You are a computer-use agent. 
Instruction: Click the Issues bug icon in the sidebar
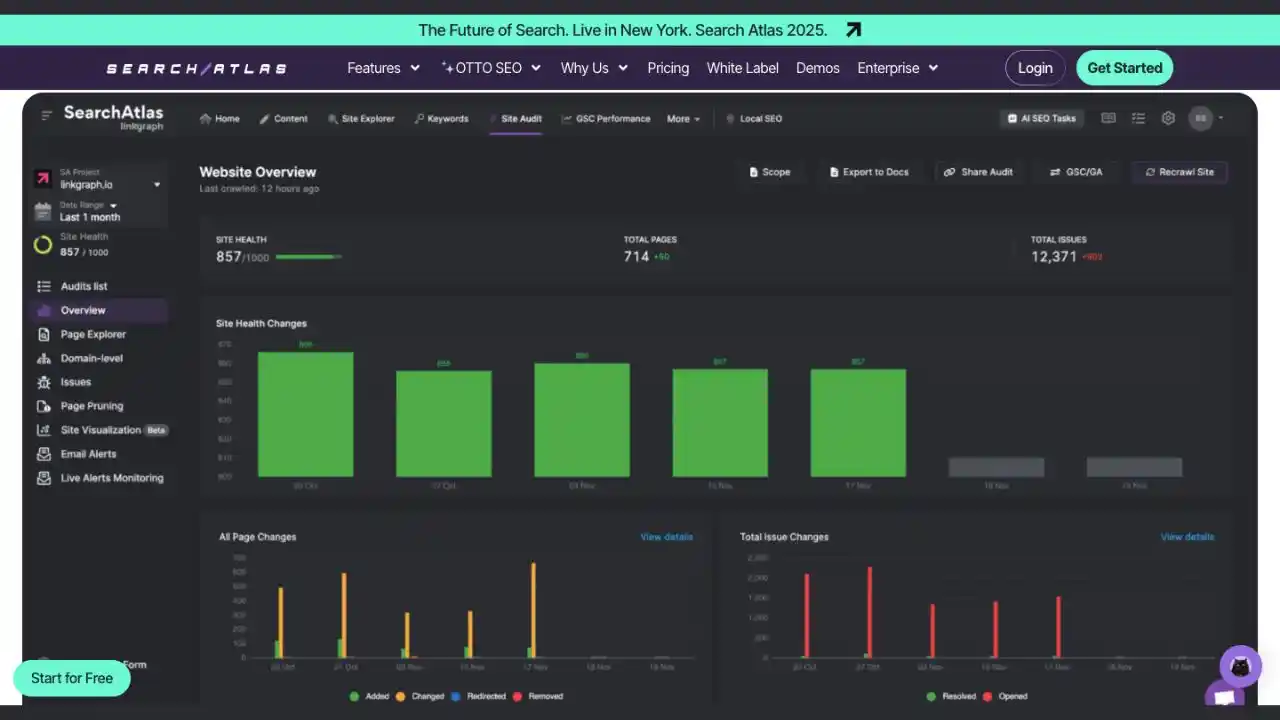43,382
